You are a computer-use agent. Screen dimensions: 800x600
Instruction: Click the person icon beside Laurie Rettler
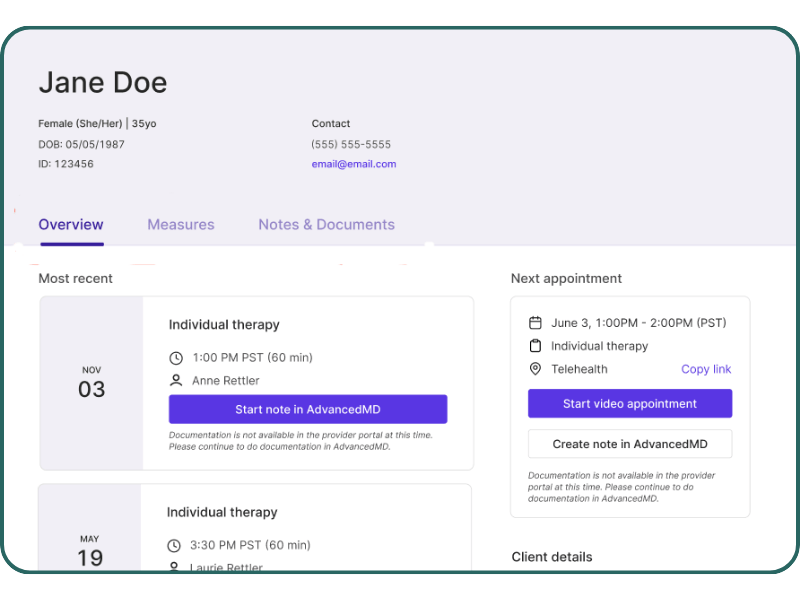coord(174,566)
